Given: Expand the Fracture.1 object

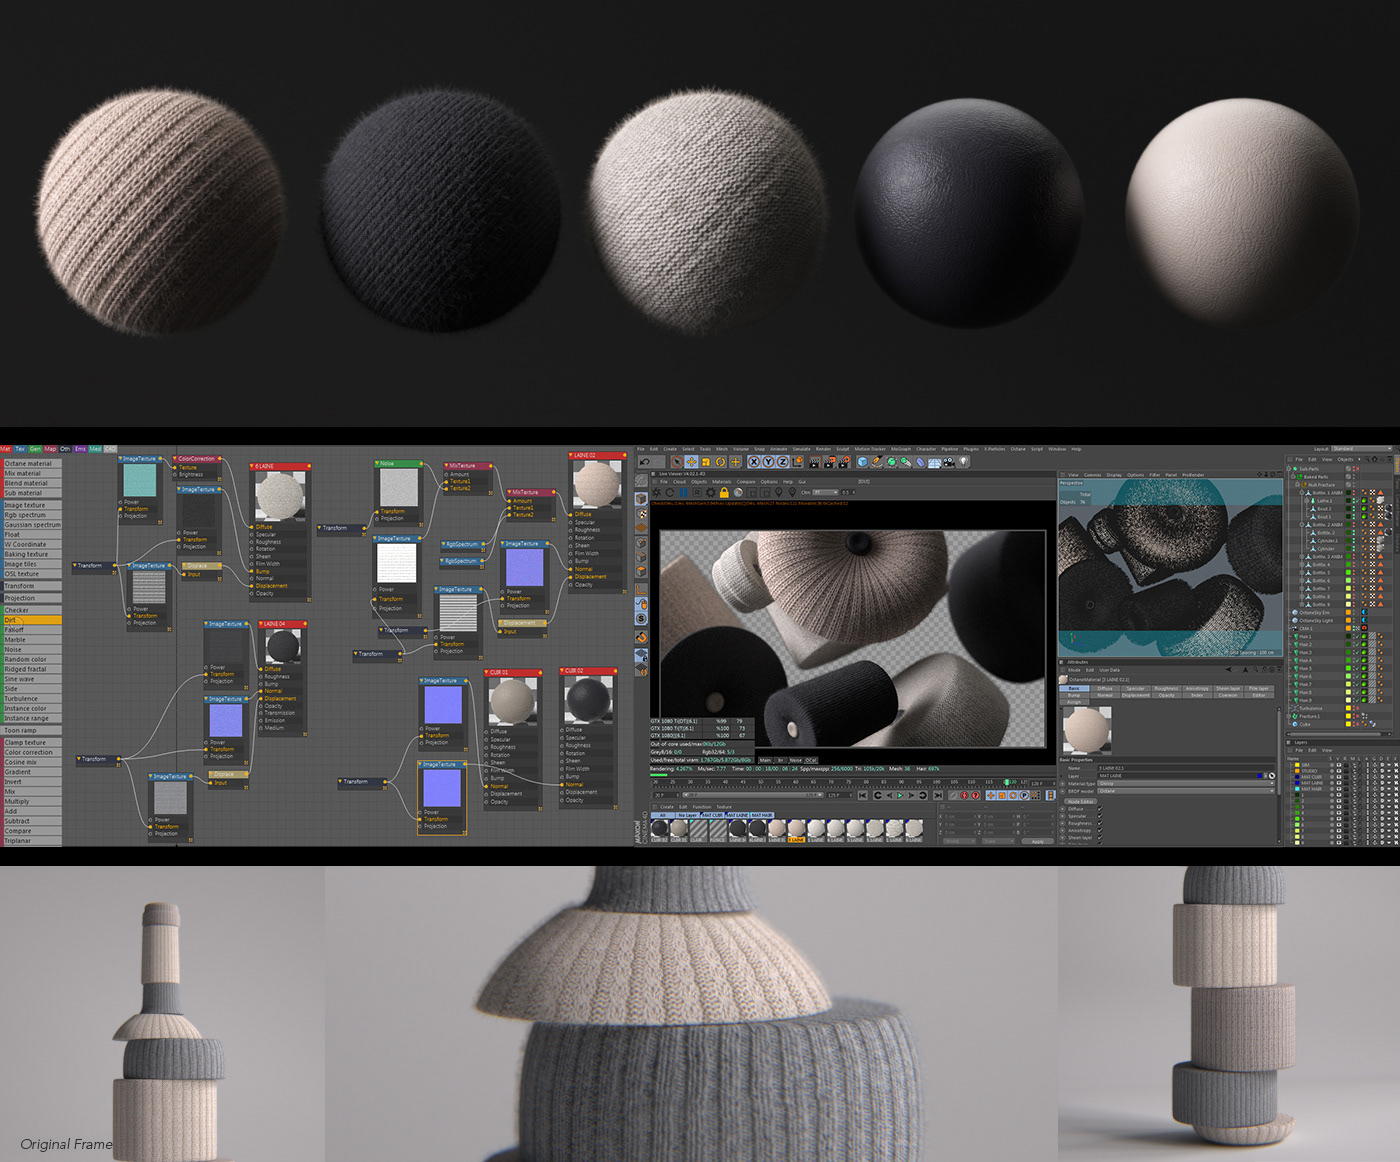Looking at the screenshot, I should pyautogui.click(x=1288, y=716).
